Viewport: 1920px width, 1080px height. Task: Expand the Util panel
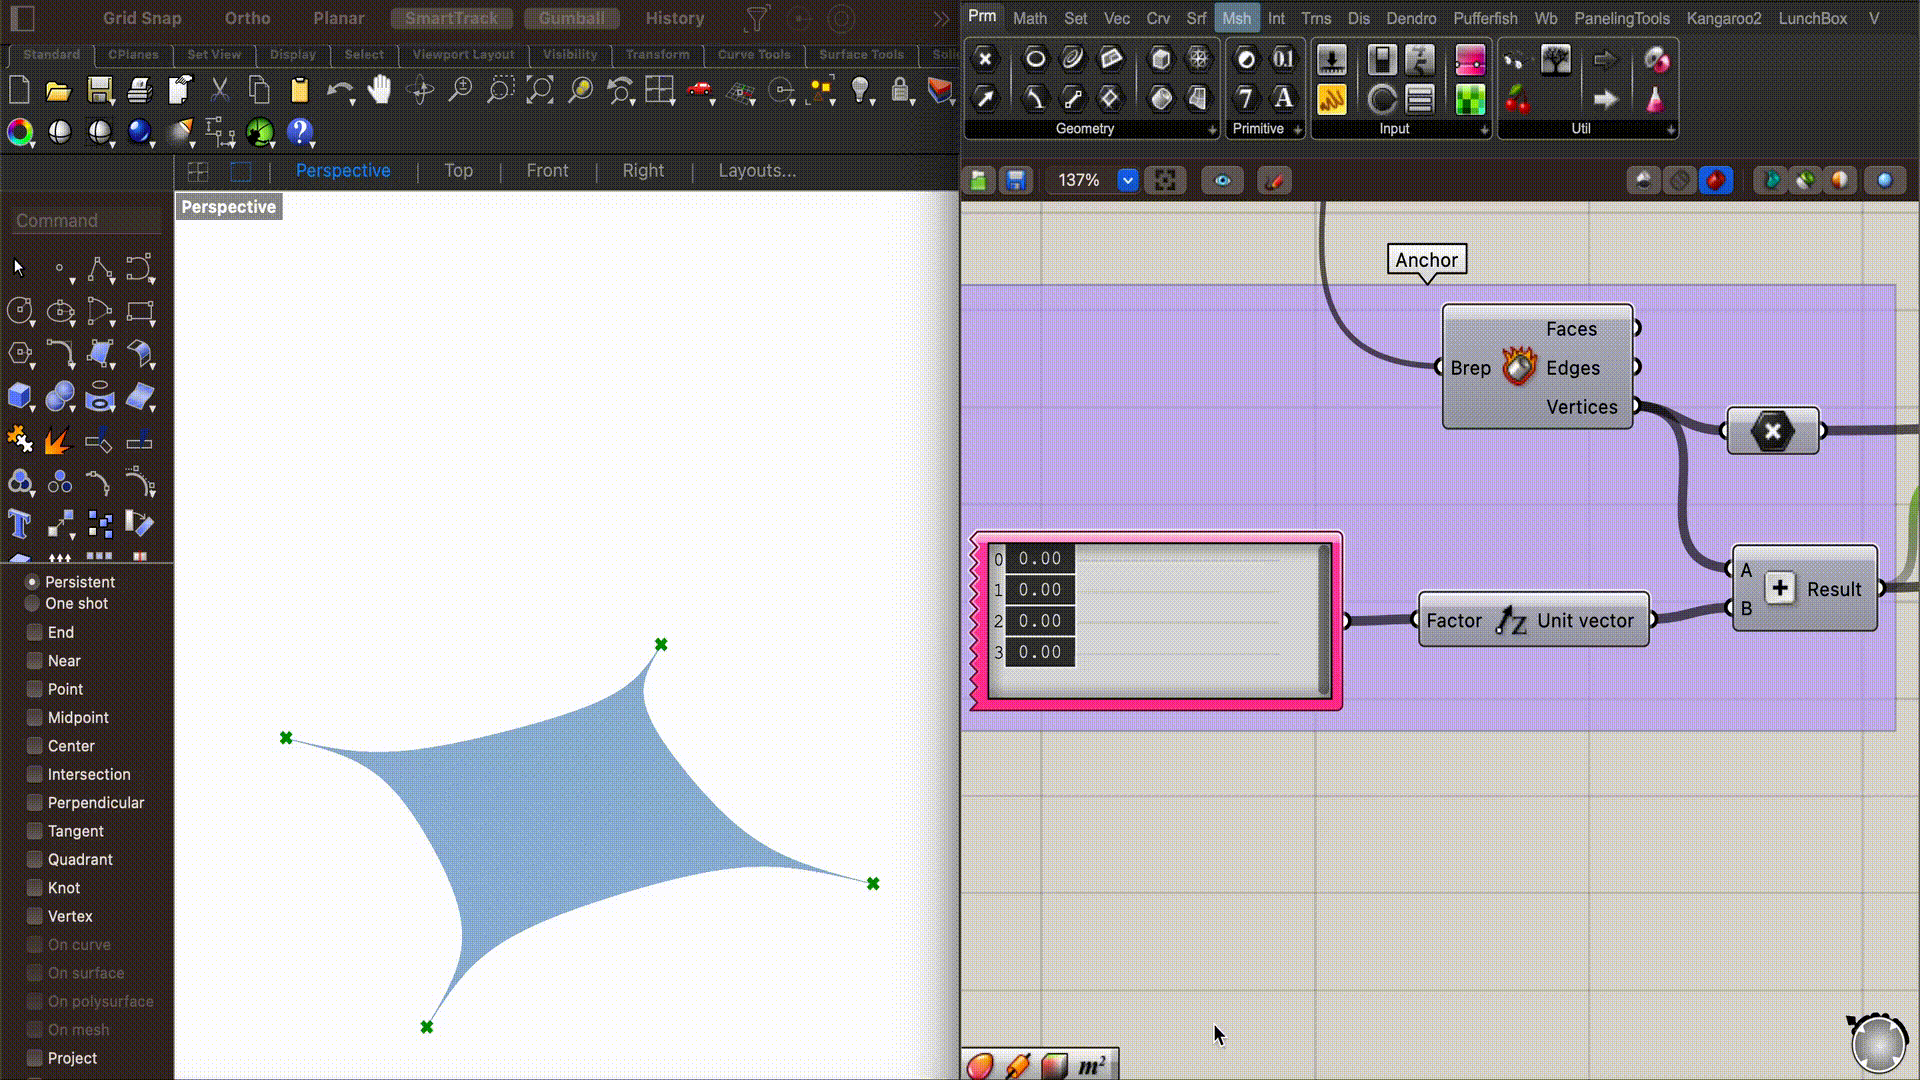(1670, 130)
